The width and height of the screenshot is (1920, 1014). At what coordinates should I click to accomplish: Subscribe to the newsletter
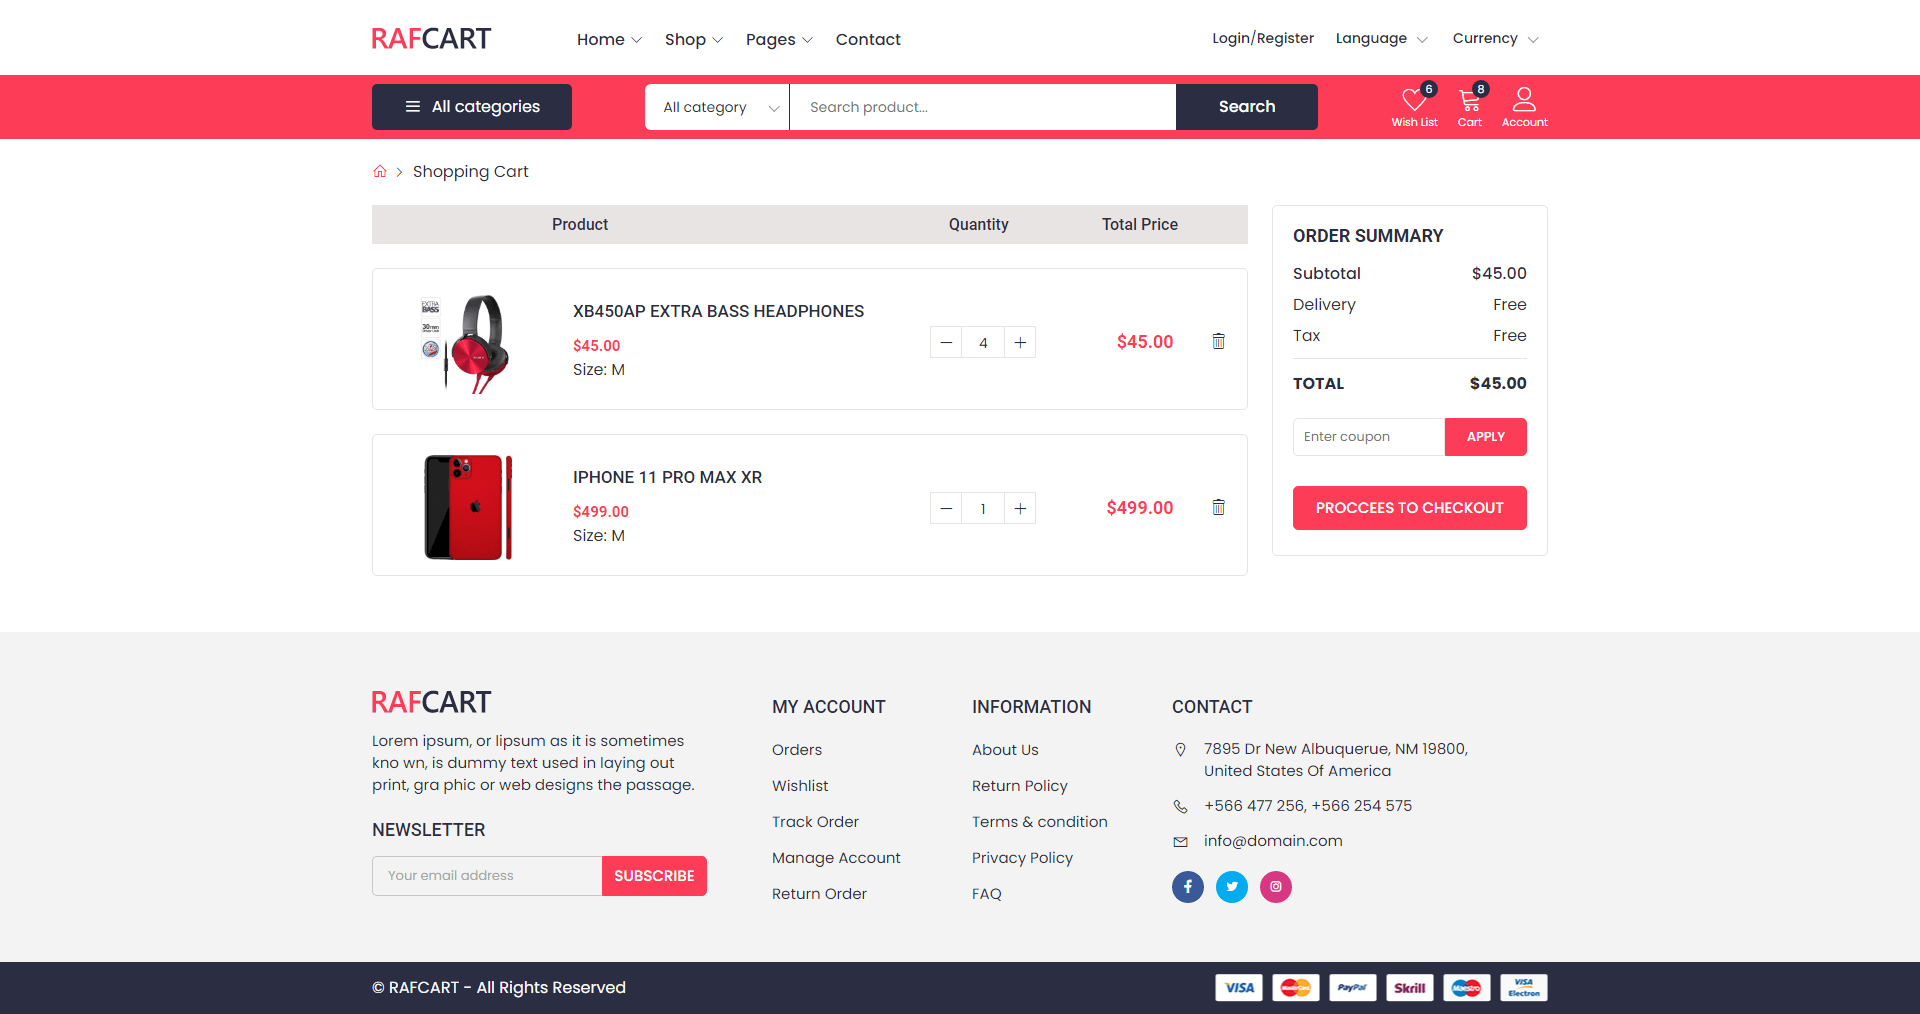[x=654, y=876]
